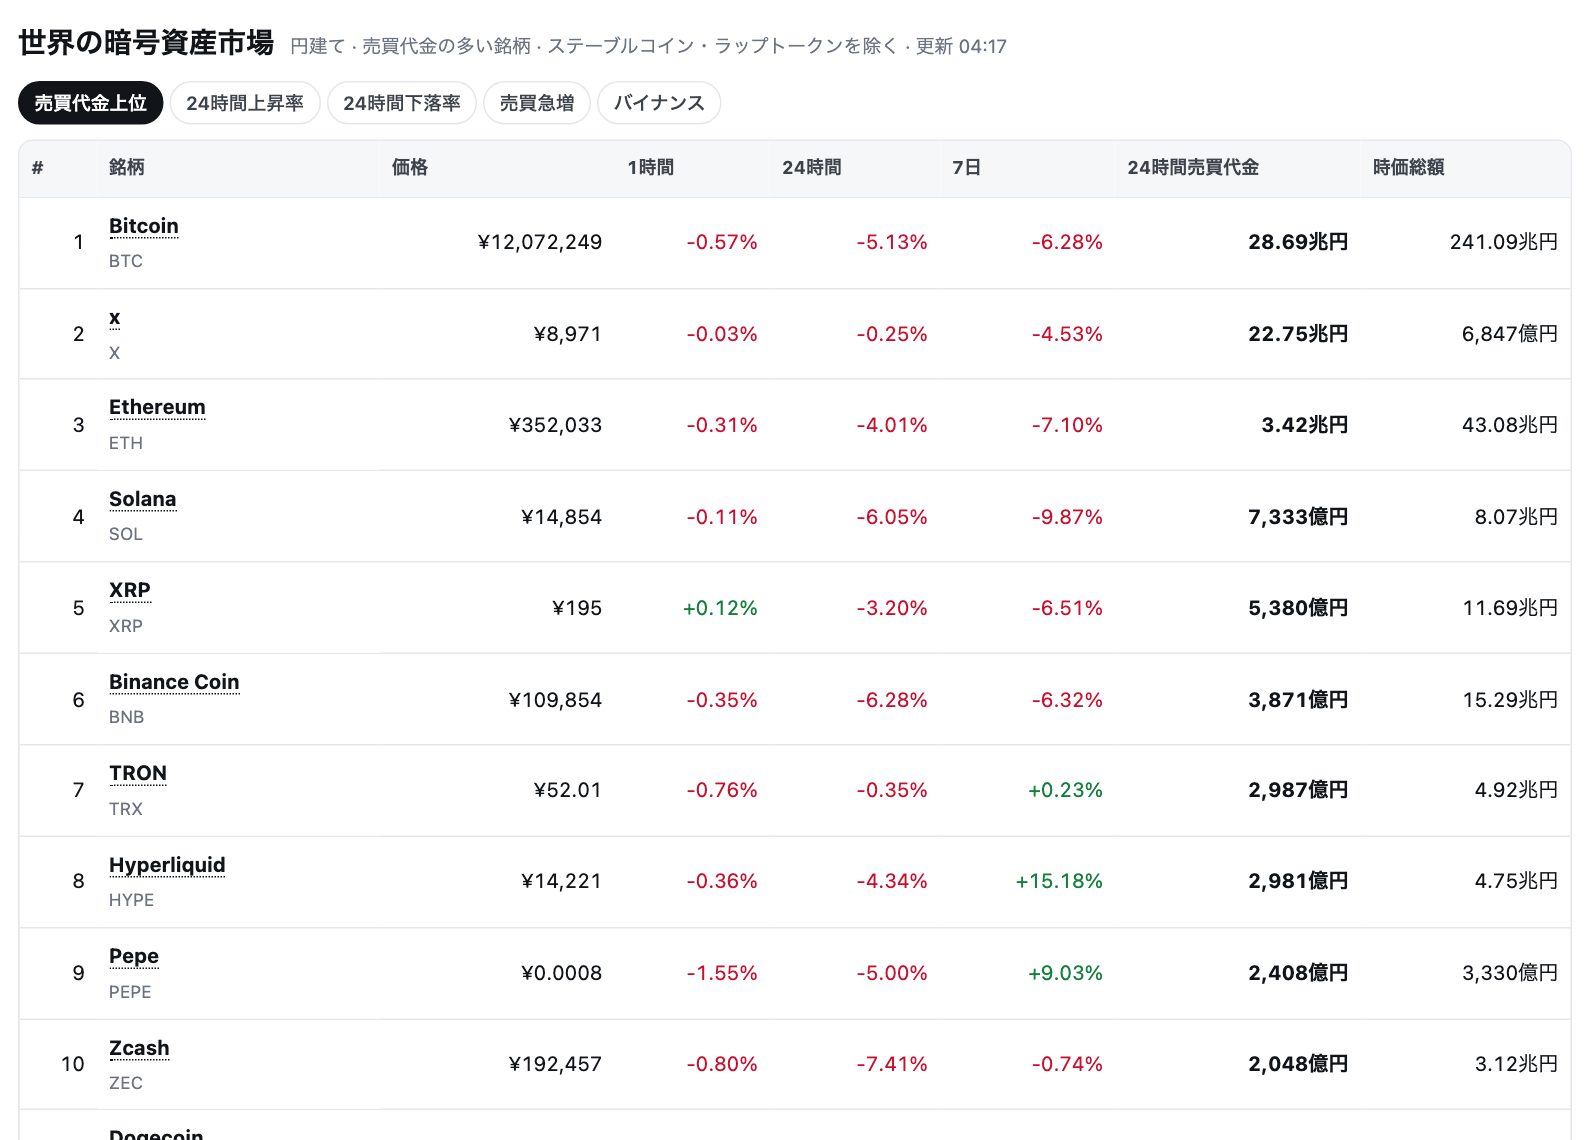Open the x coin link in row 2
This screenshot has width=1590, height=1140.
(x=115, y=318)
